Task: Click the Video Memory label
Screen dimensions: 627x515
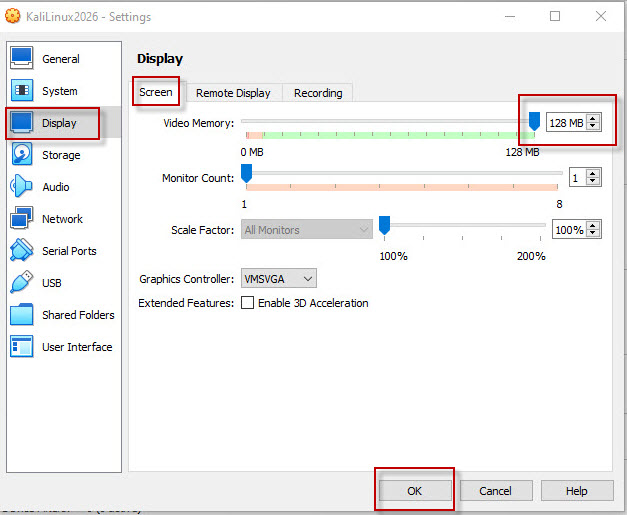Action: pyautogui.click(x=198, y=123)
